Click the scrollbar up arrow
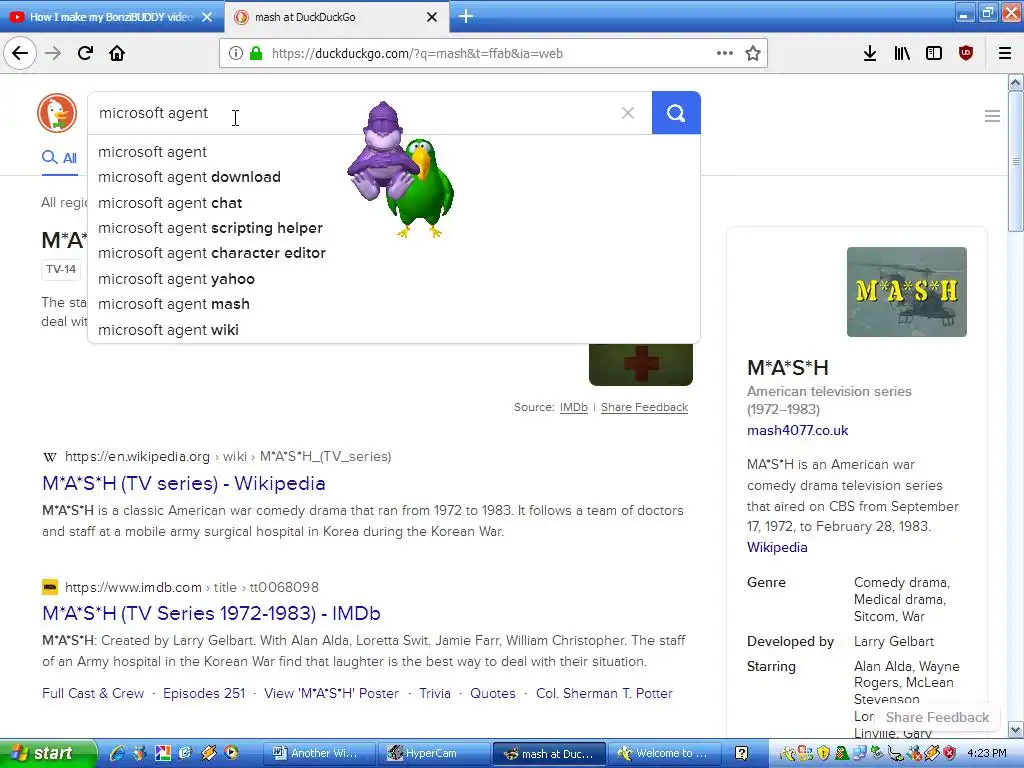Viewport: 1024px width, 768px height. tap(1016, 82)
